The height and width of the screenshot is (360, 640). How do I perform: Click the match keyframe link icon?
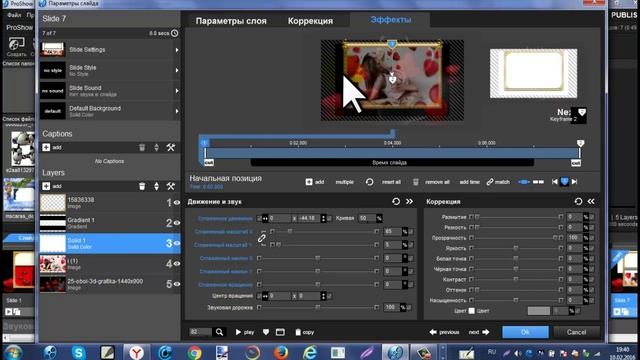click(490, 182)
